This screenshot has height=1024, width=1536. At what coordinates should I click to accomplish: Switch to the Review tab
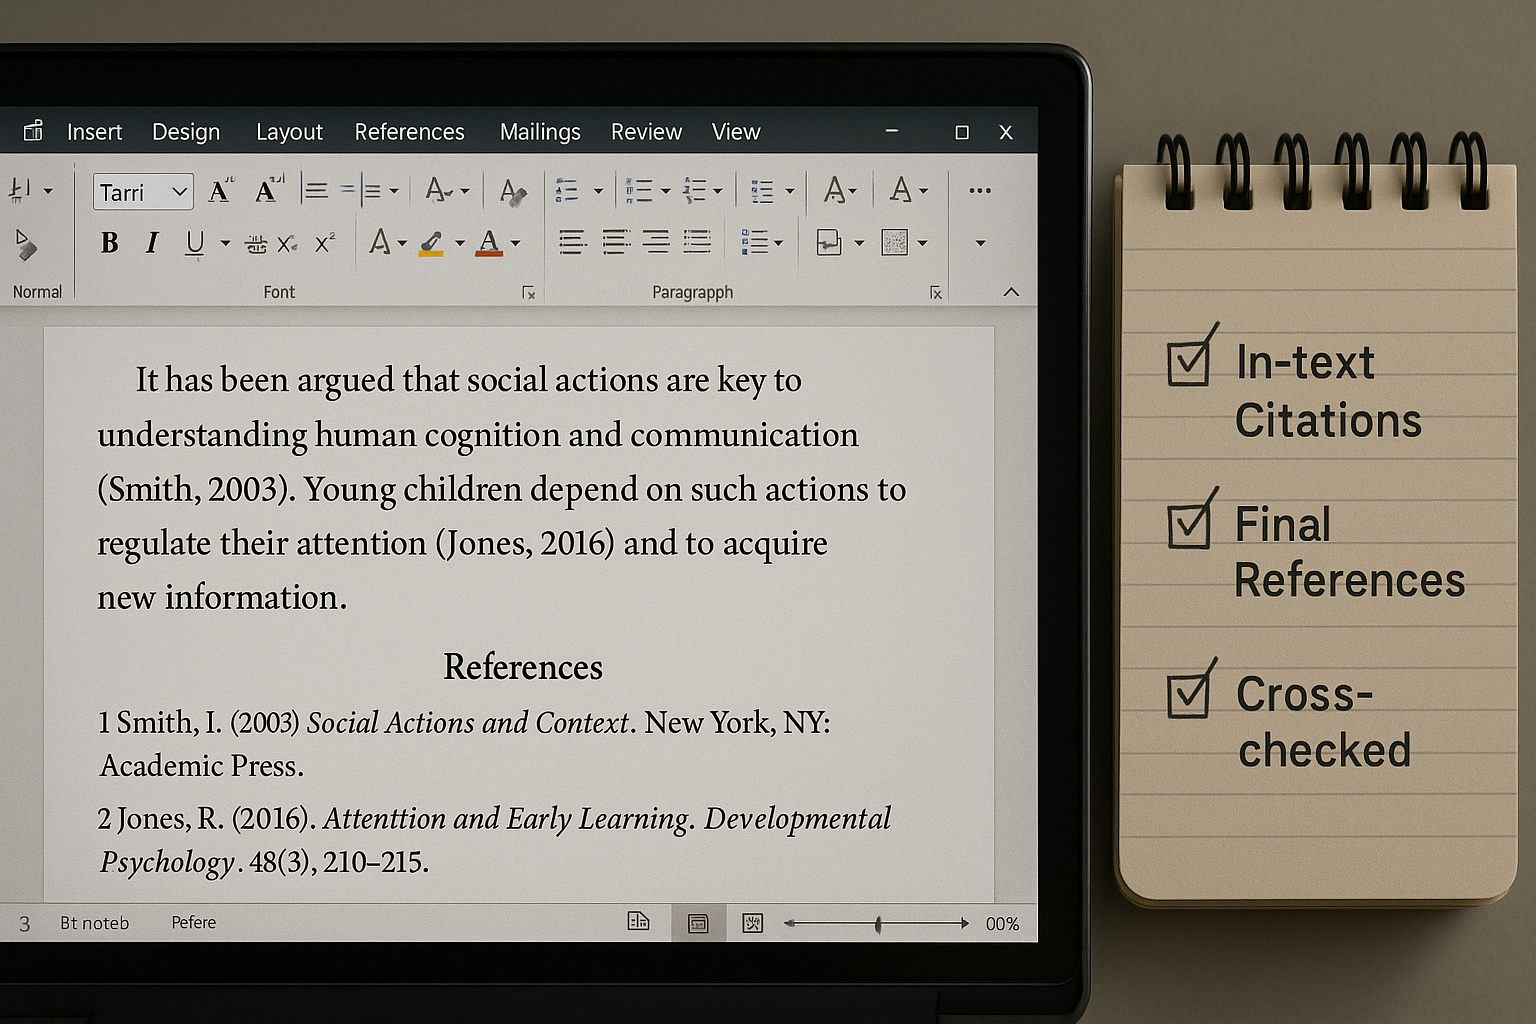[646, 132]
